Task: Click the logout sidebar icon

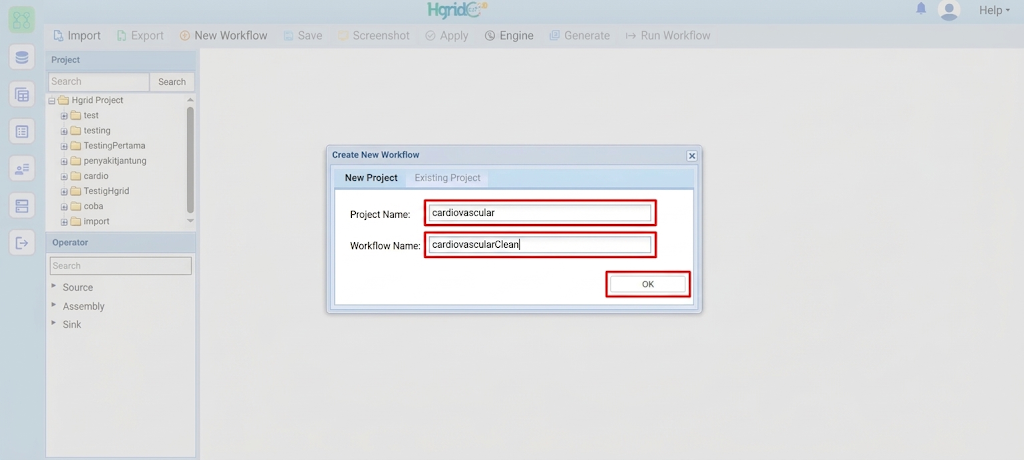Action: [22, 243]
